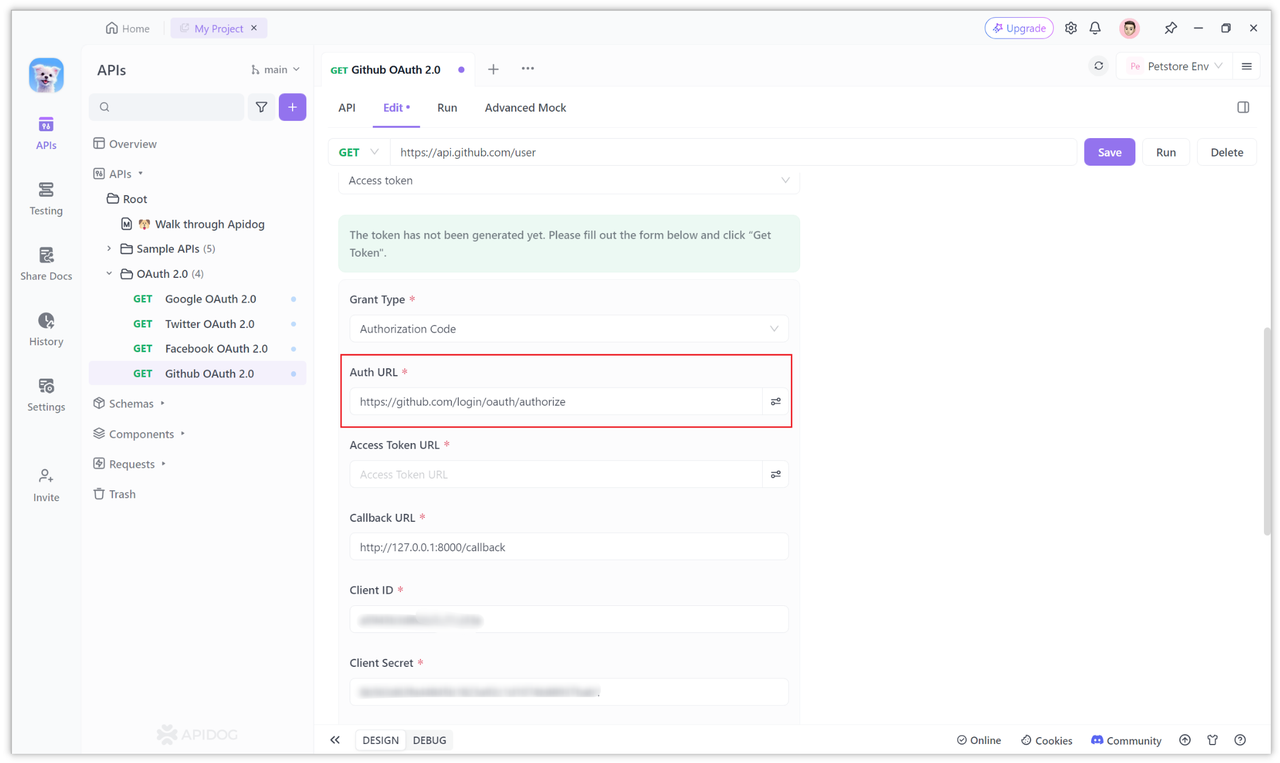
Task: Expand the Sample APIs folder
Action: pos(109,249)
